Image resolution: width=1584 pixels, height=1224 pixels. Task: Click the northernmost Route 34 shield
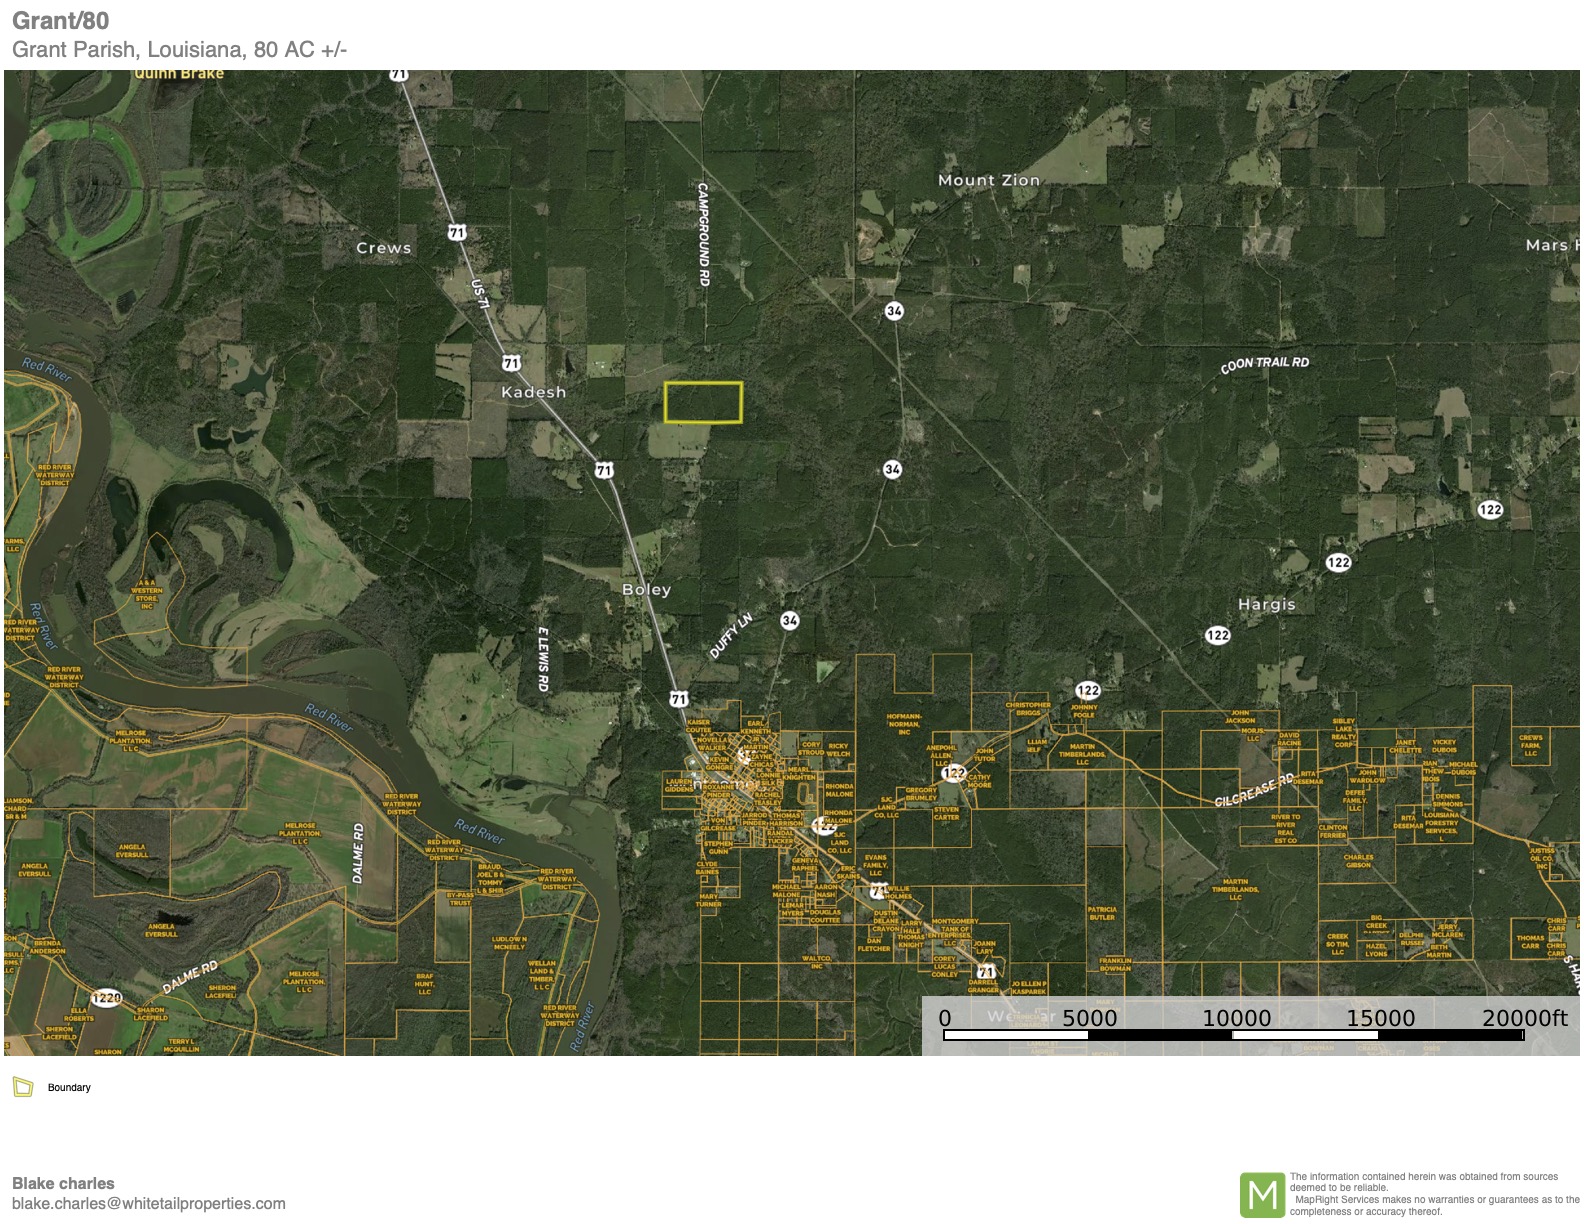[x=894, y=311]
